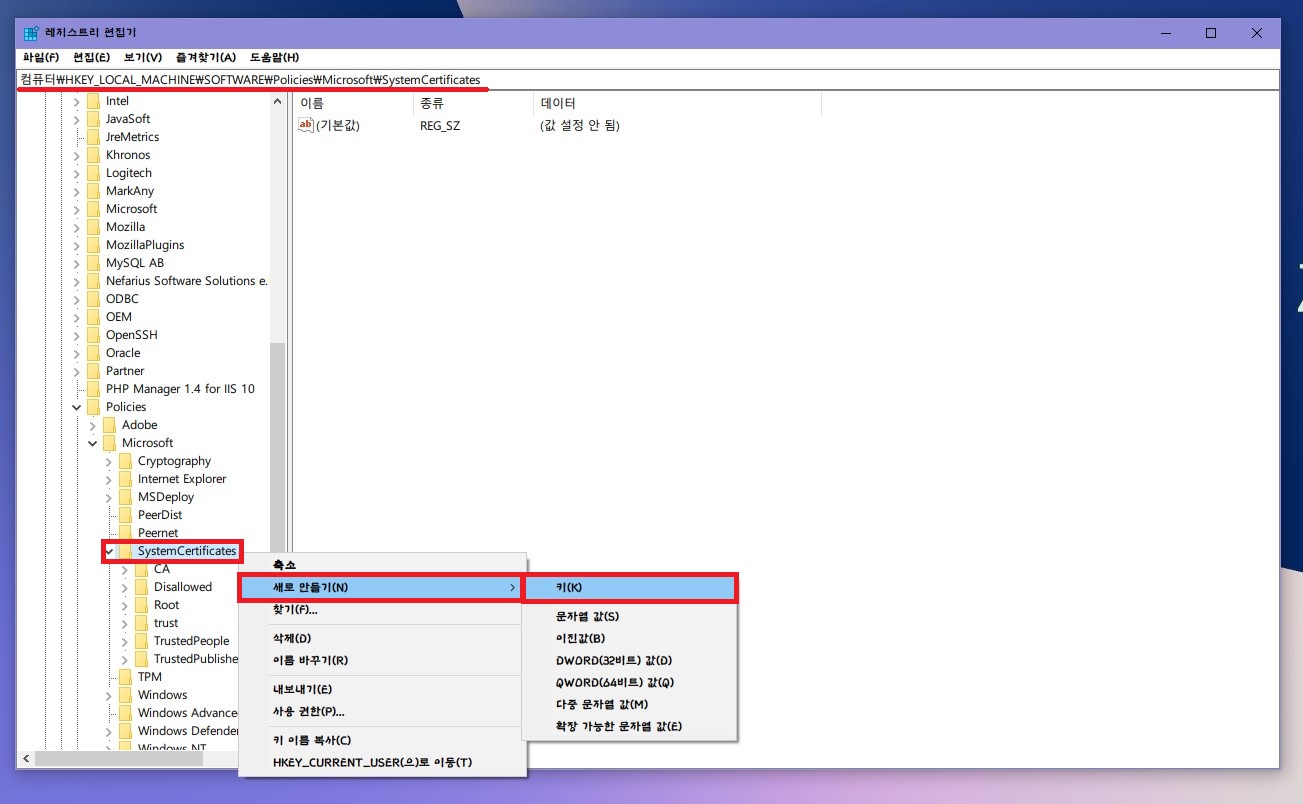
Task: Select the PeerDist folder icon
Action: [125, 515]
